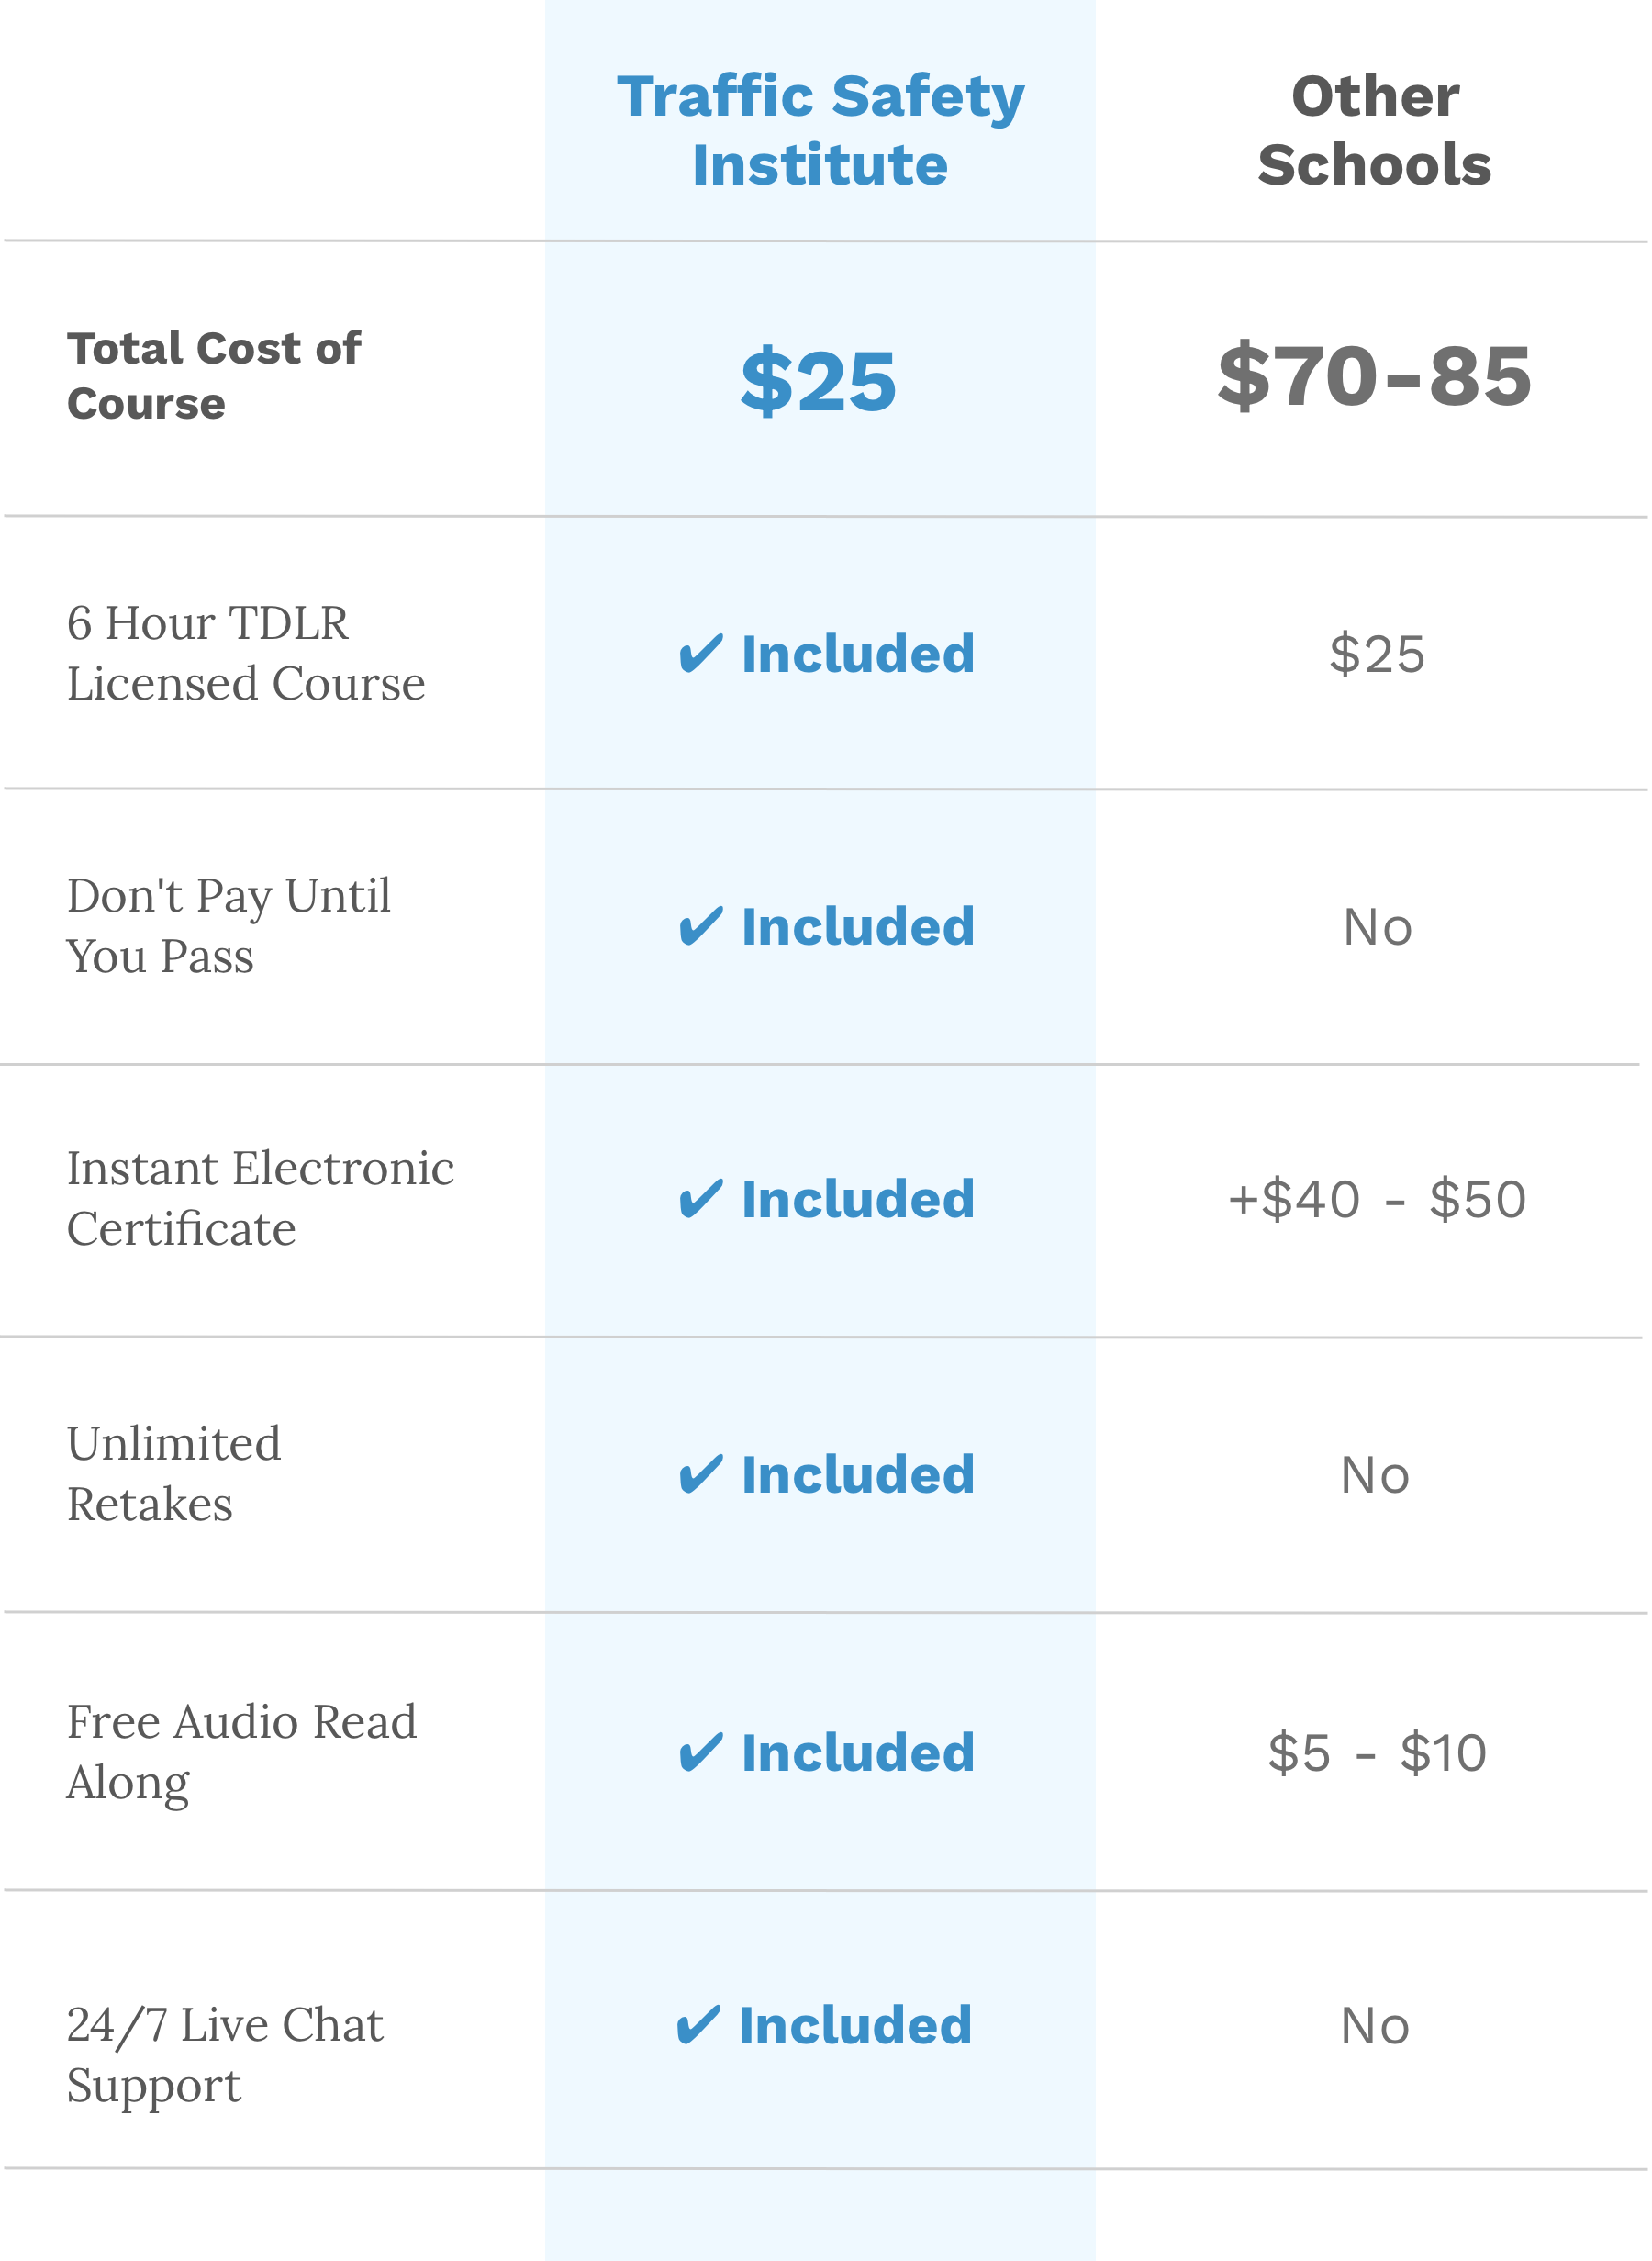Click the Instant Electronic Certificate label

tap(260, 1198)
